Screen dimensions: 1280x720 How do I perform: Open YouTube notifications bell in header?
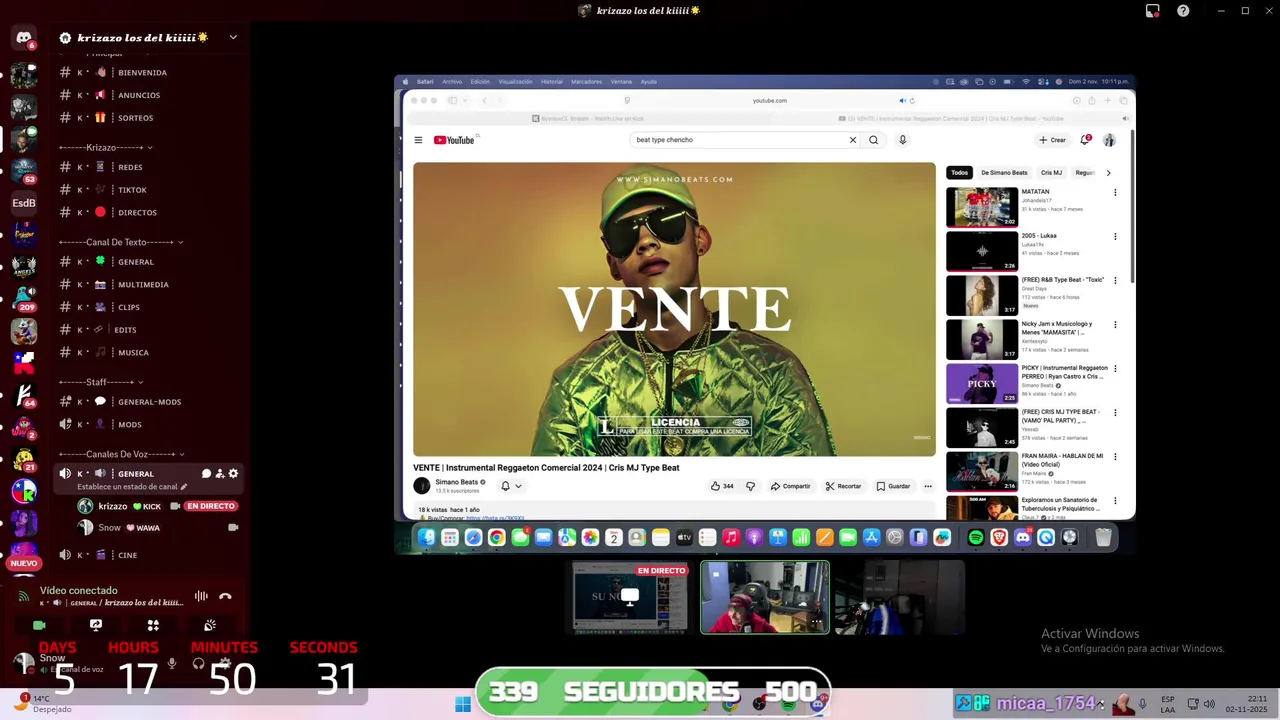(x=1085, y=140)
